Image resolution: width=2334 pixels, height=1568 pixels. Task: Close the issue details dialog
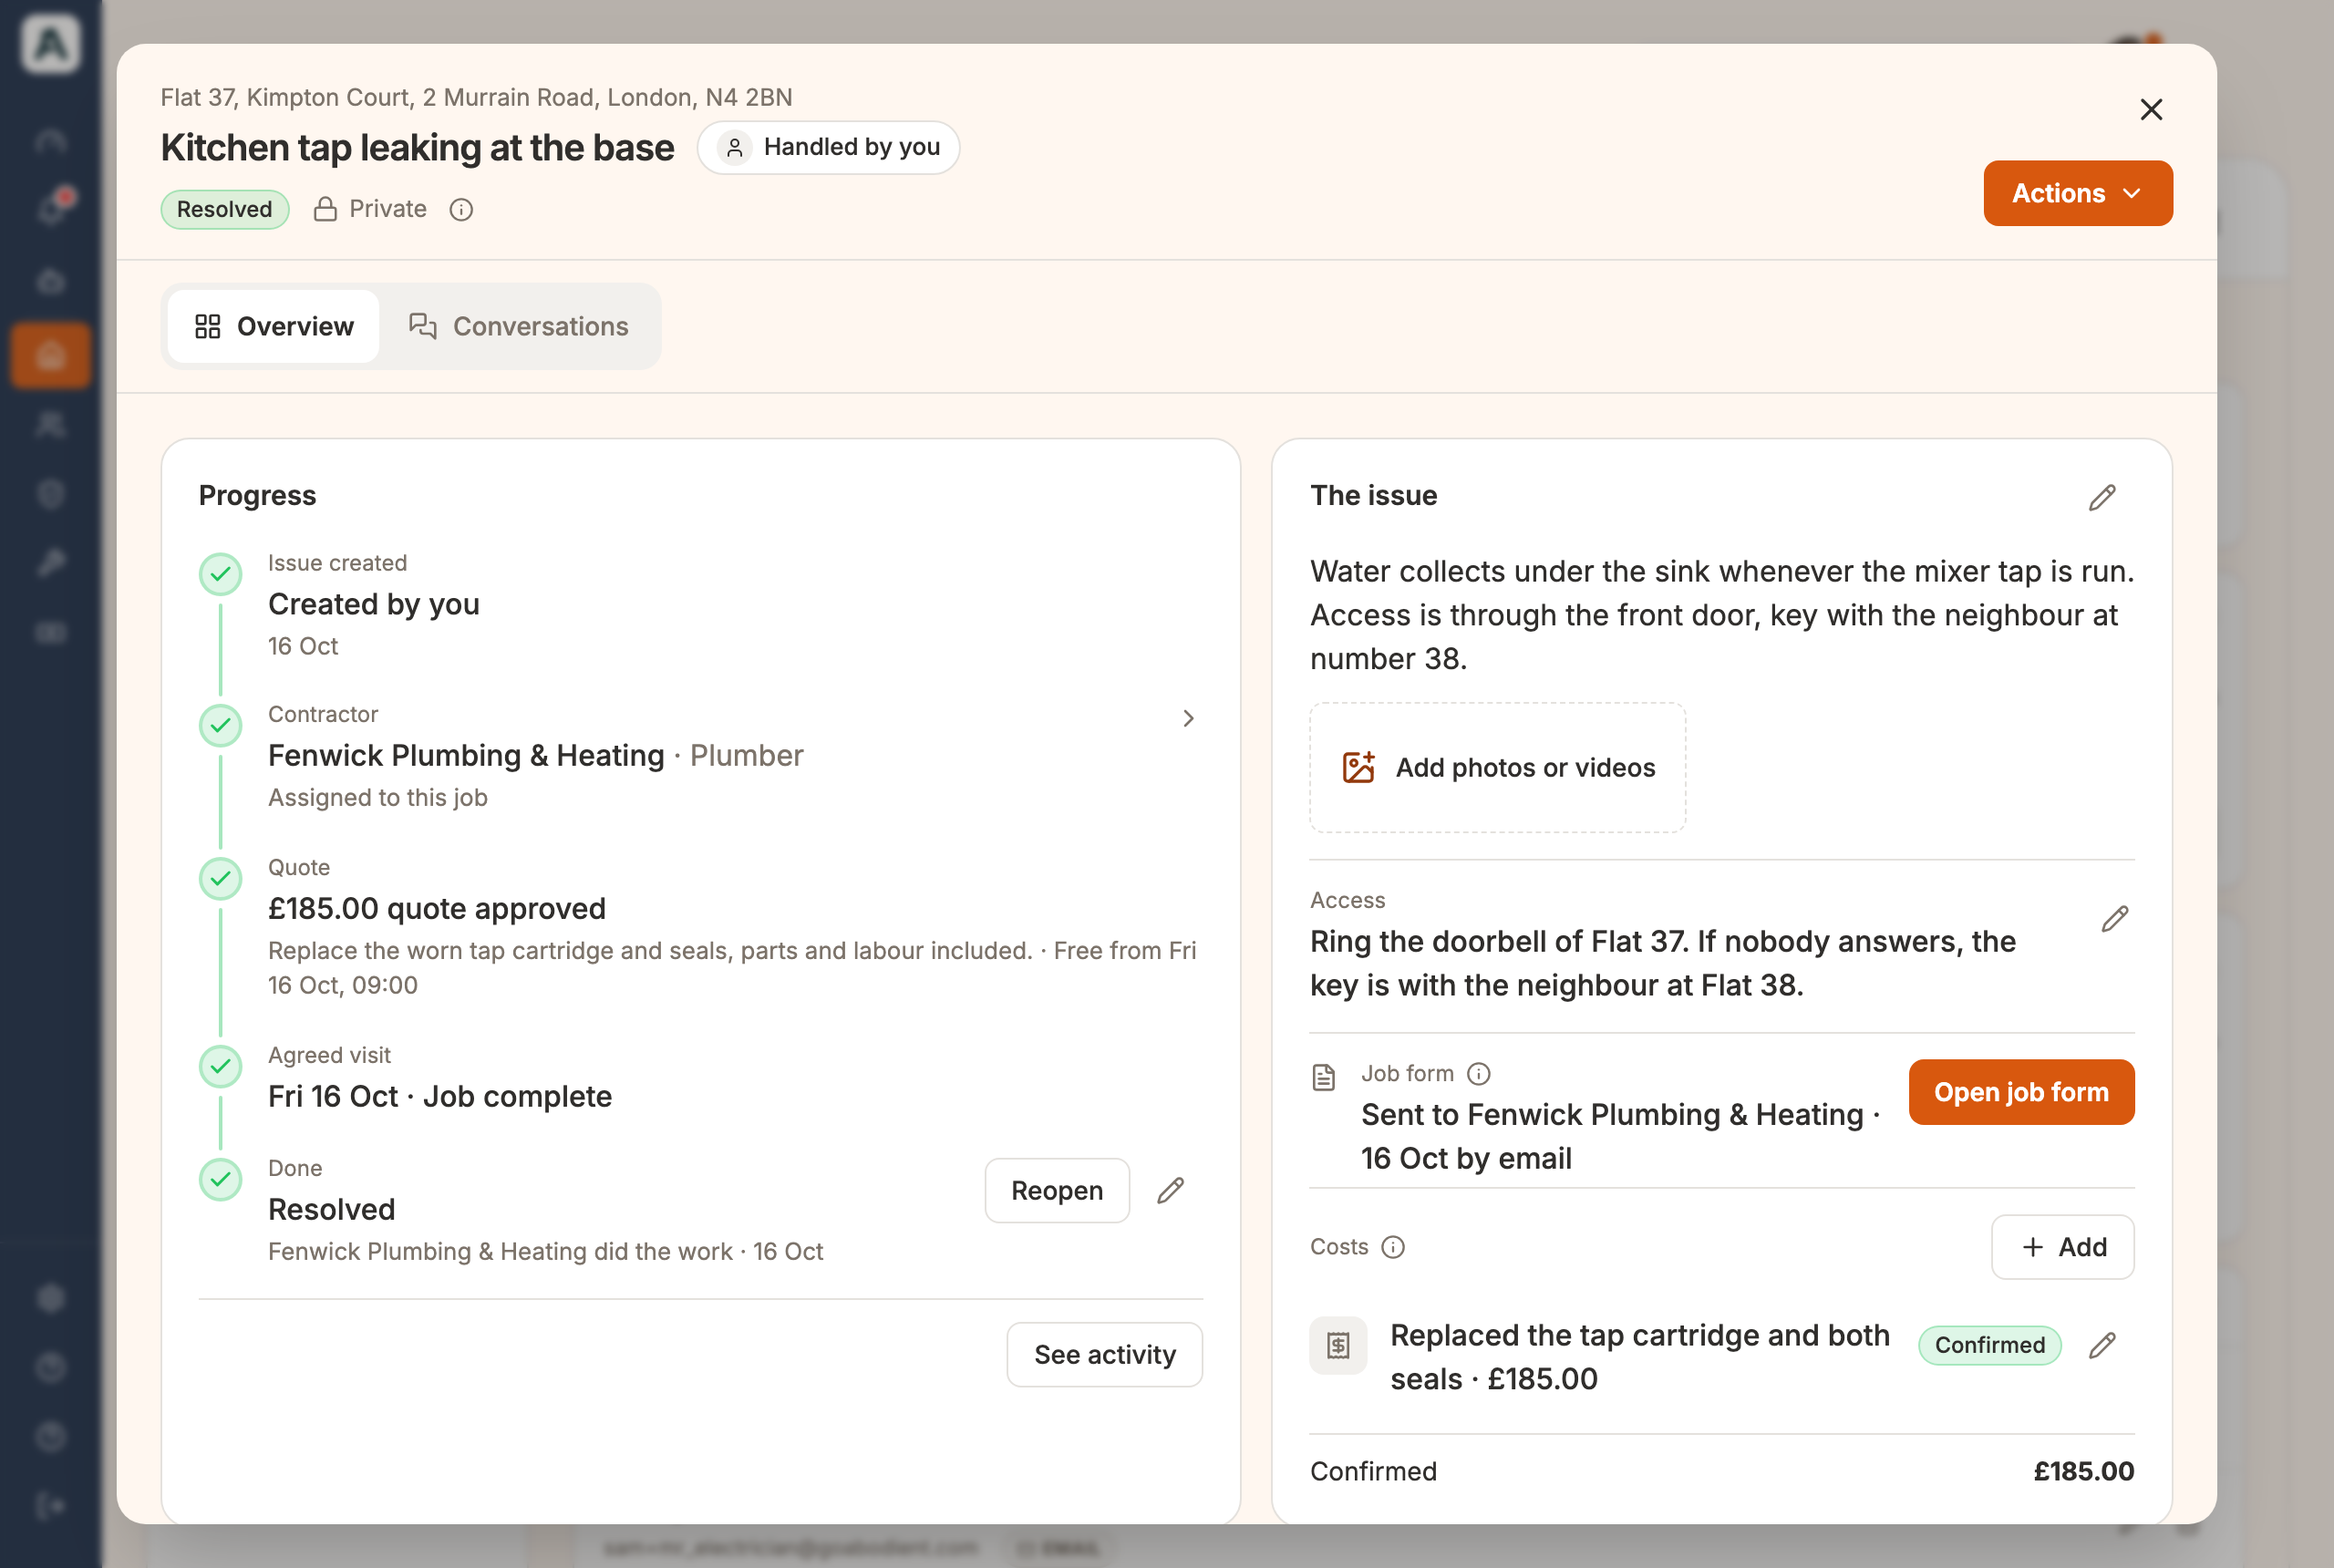pyautogui.click(x=2151, y=109)
